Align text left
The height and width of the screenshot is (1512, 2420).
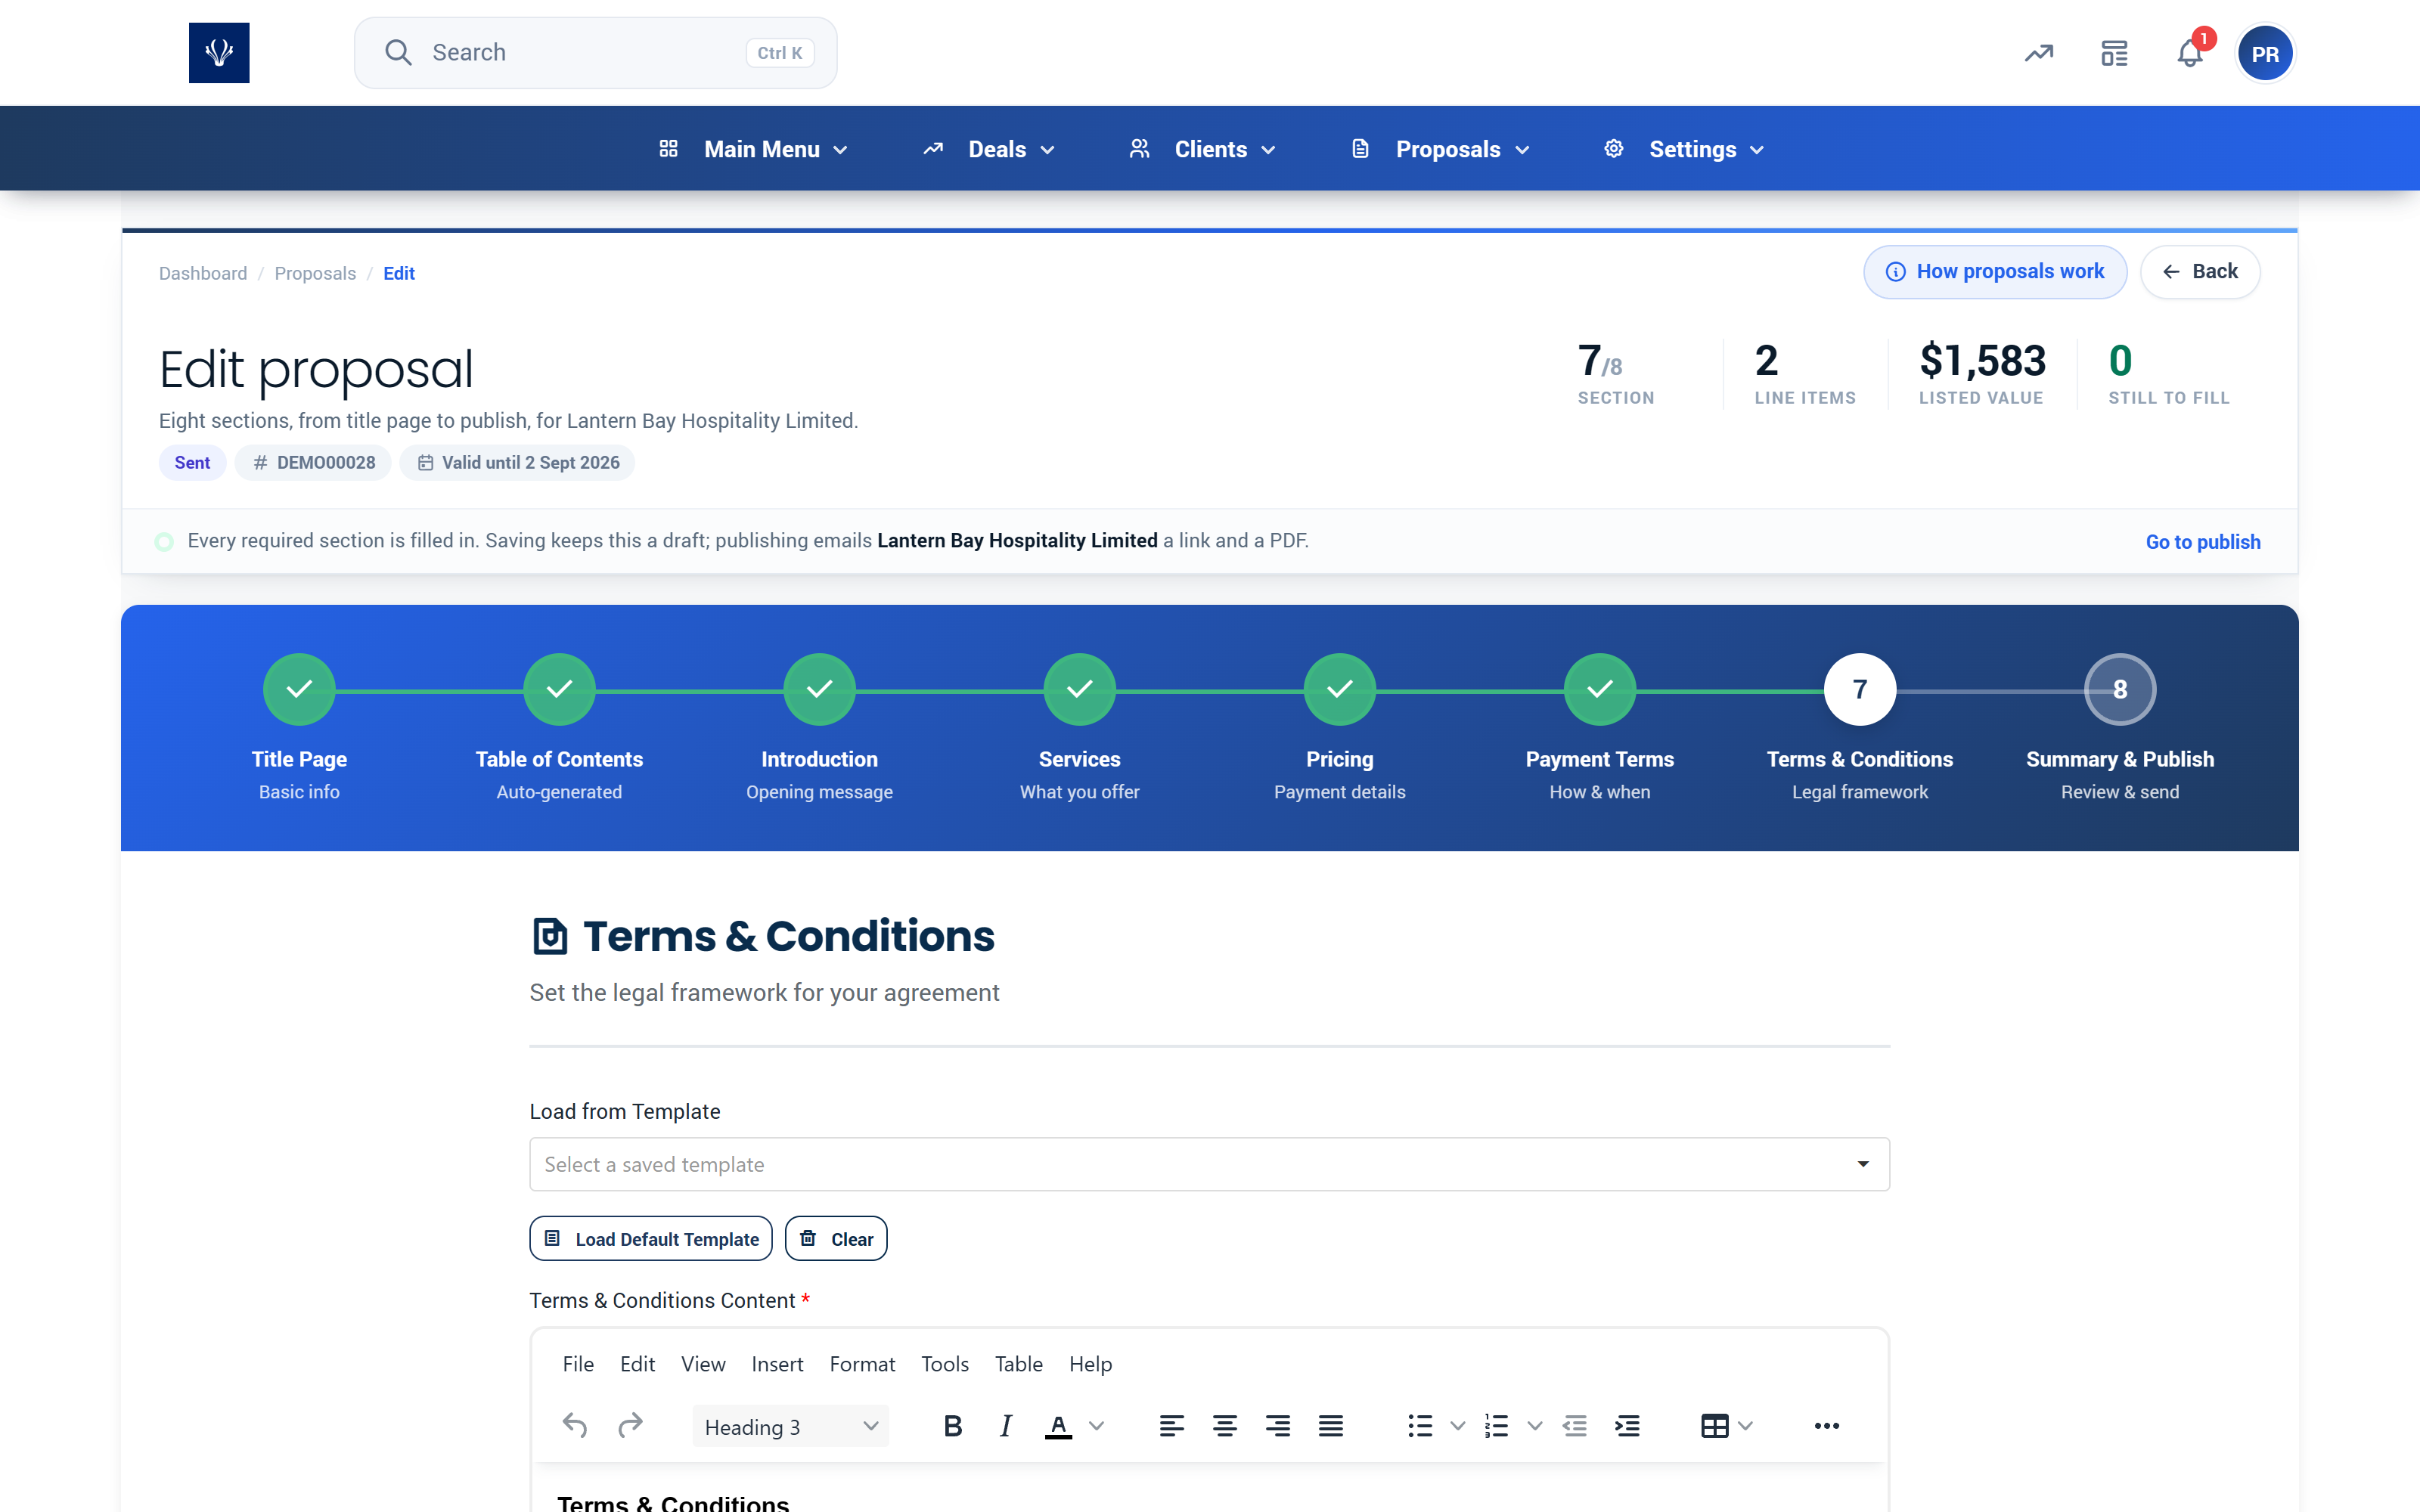coord(1171,1426)
